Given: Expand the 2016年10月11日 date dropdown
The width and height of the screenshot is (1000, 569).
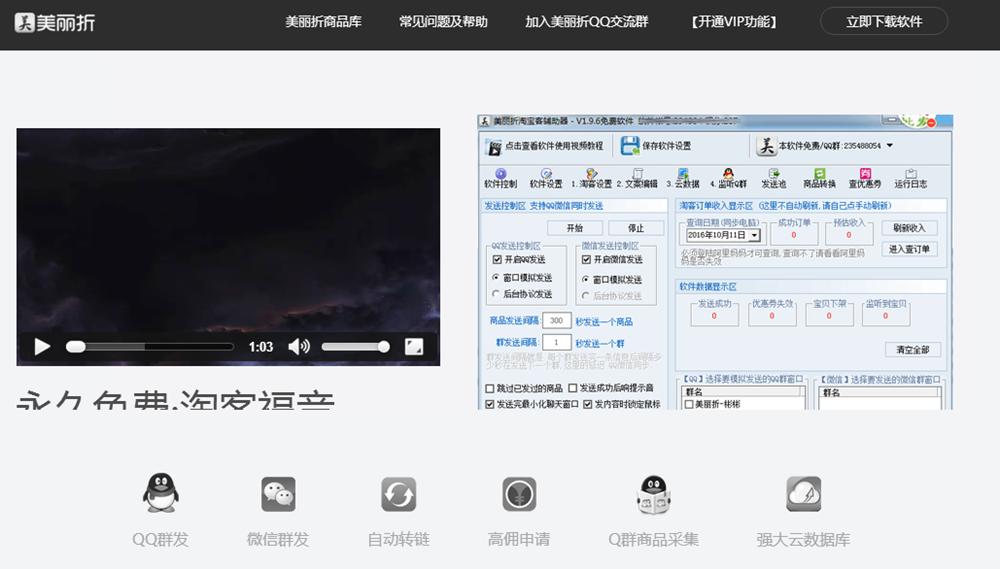Looking at the screenshot, I should pos(754,235).
